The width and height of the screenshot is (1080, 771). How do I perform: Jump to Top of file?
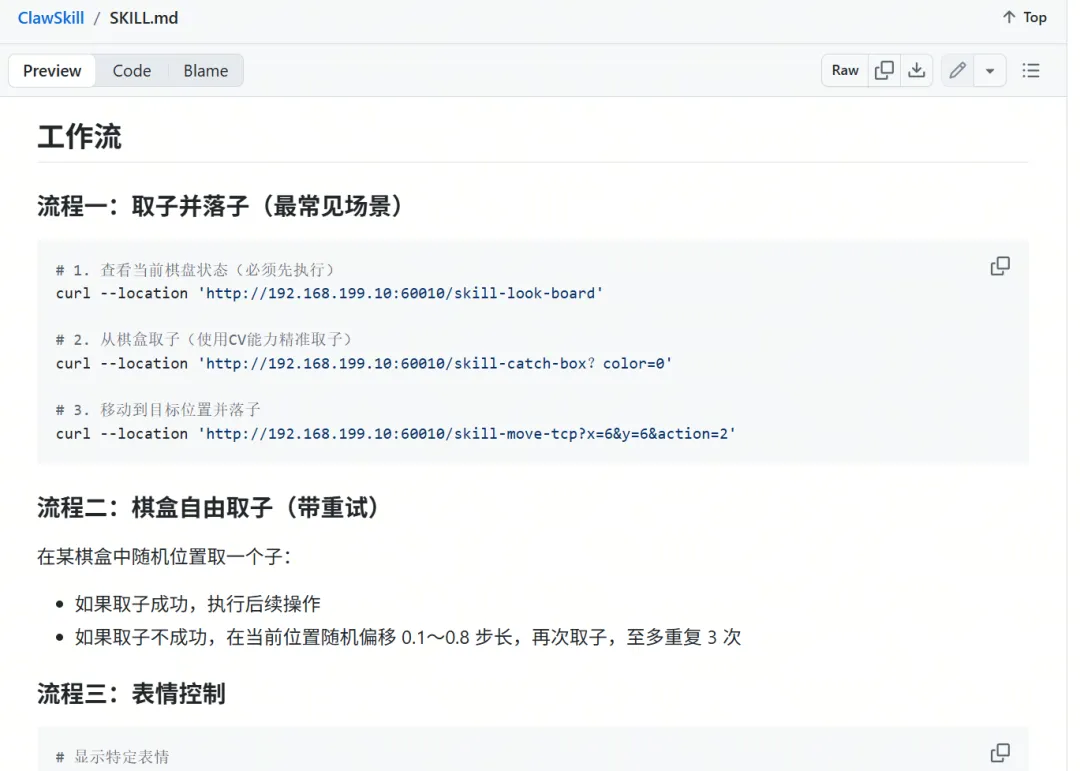coord(1024,18)
